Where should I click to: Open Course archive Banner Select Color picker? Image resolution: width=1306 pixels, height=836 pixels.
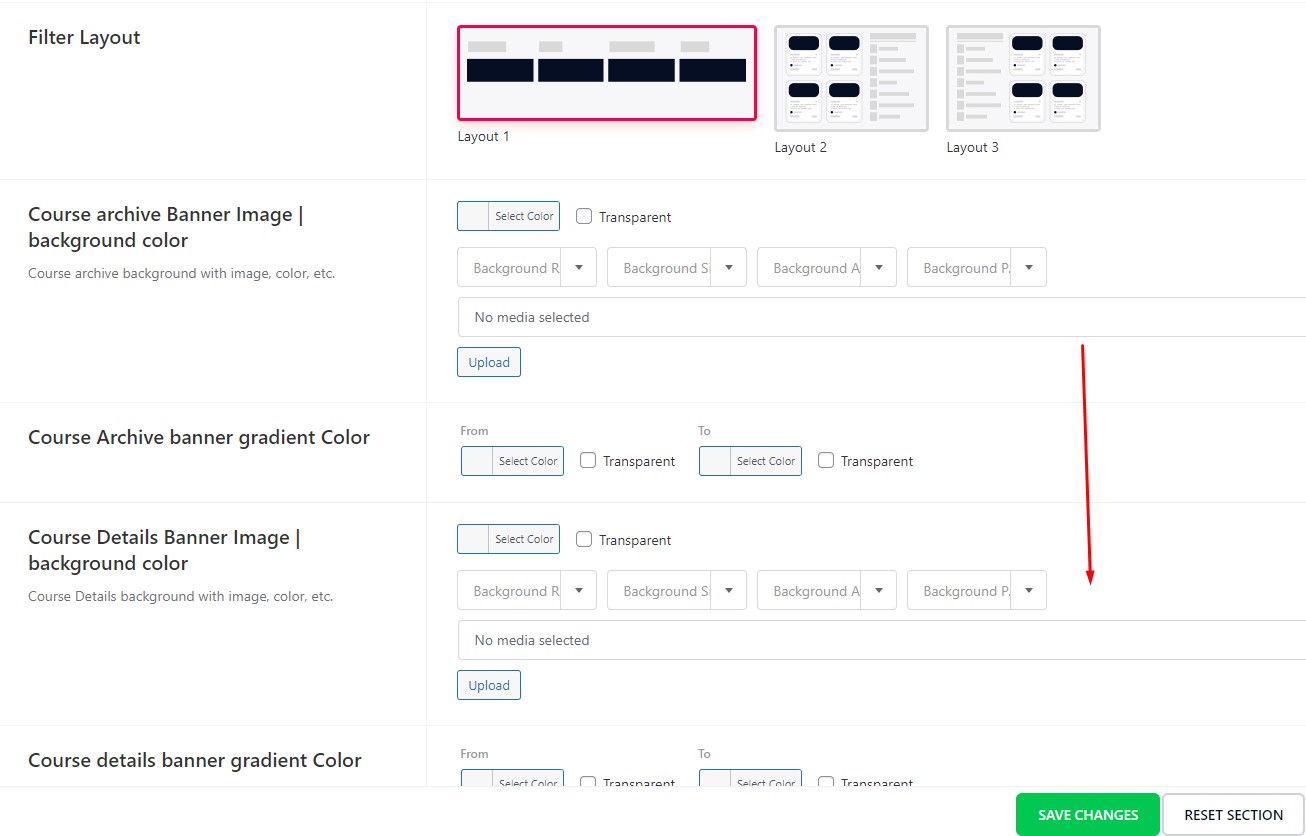508,216
